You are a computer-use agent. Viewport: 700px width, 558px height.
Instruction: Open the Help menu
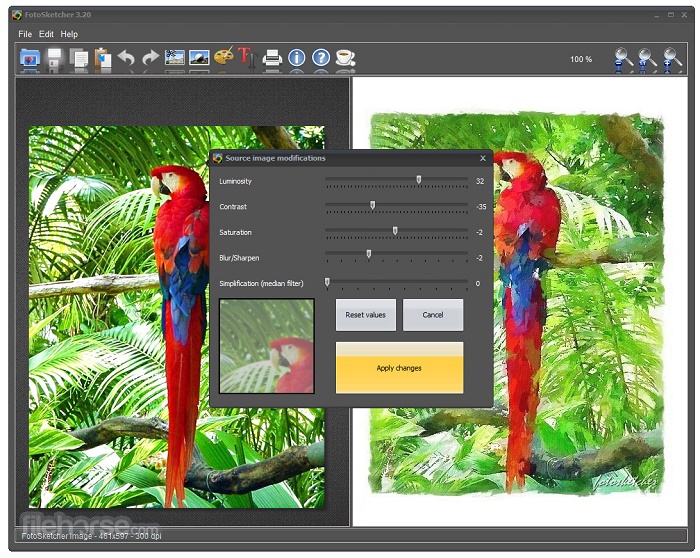click(x=69, y=34)
